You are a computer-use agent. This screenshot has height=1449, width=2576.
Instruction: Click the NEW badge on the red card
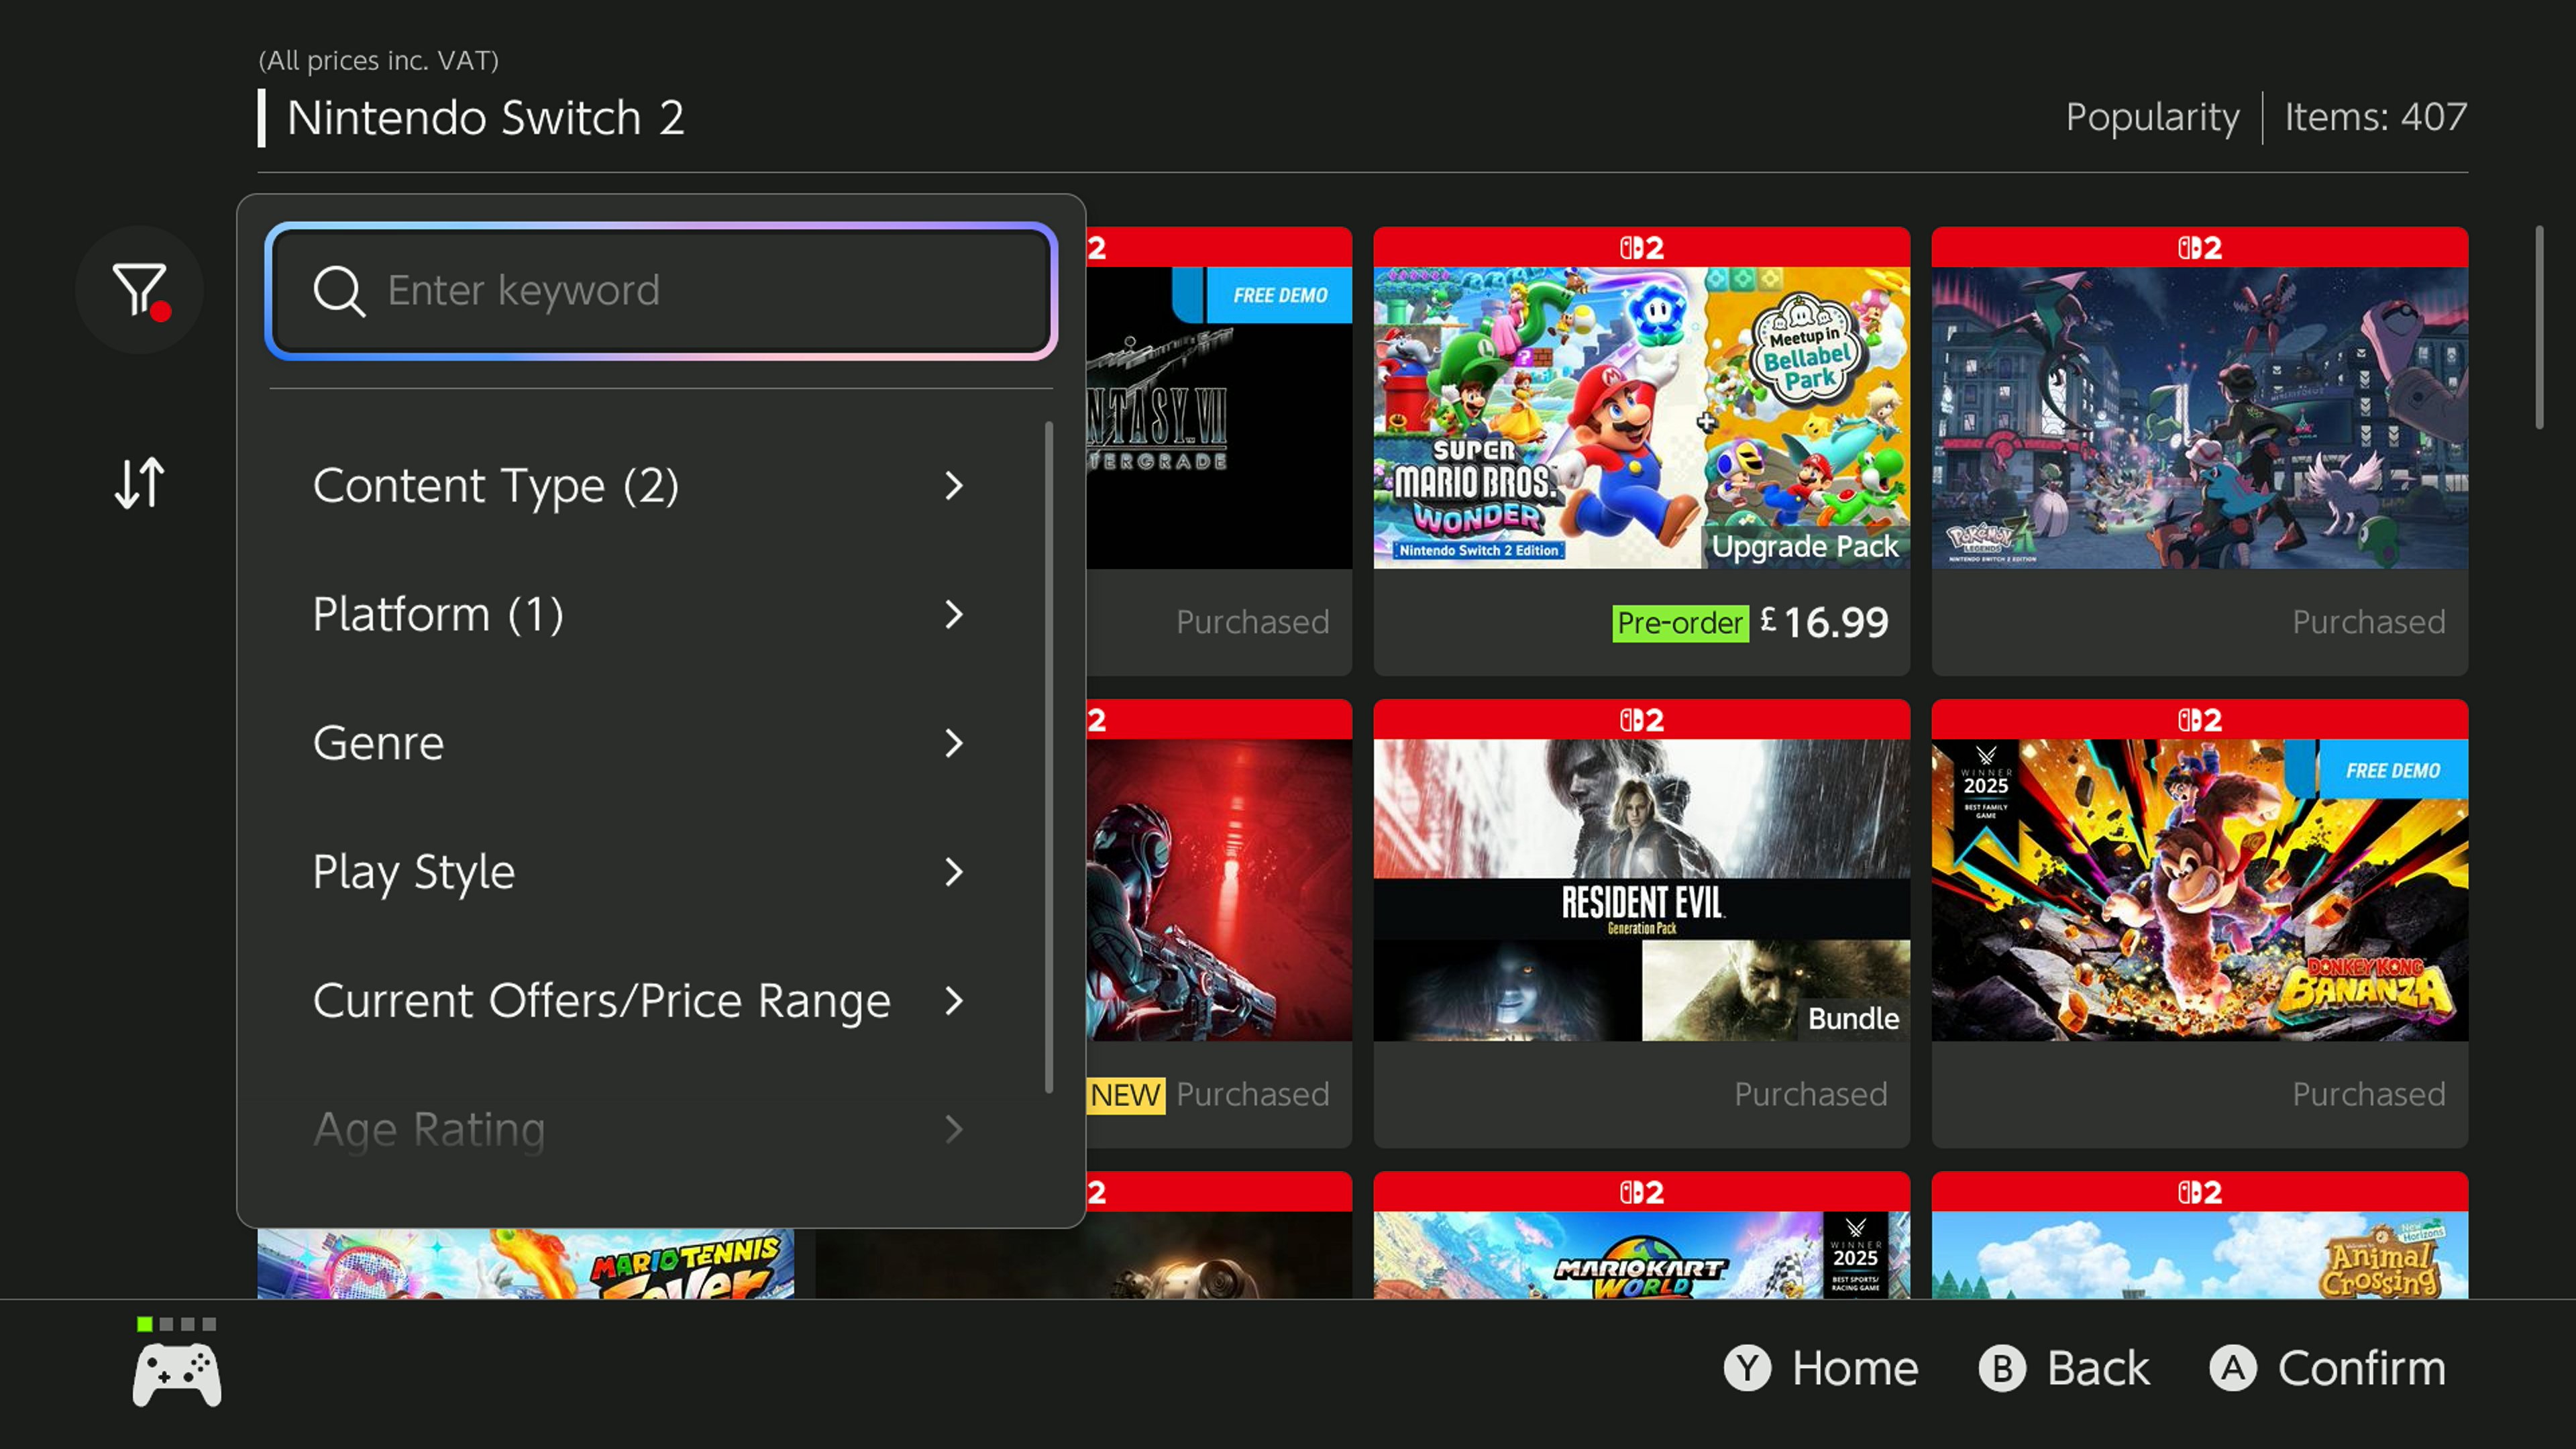(1126, 1095)
